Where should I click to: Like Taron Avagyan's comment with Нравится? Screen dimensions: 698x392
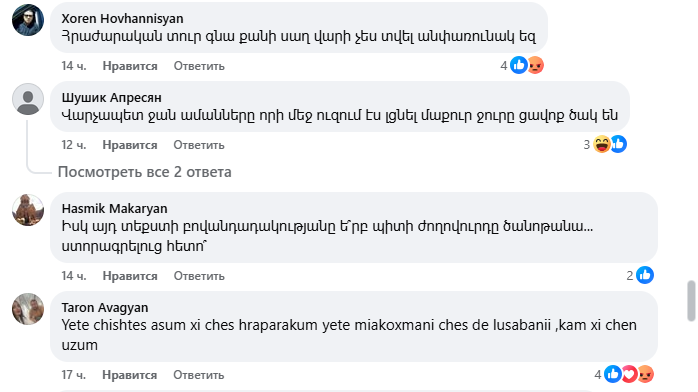click(130, 375)
